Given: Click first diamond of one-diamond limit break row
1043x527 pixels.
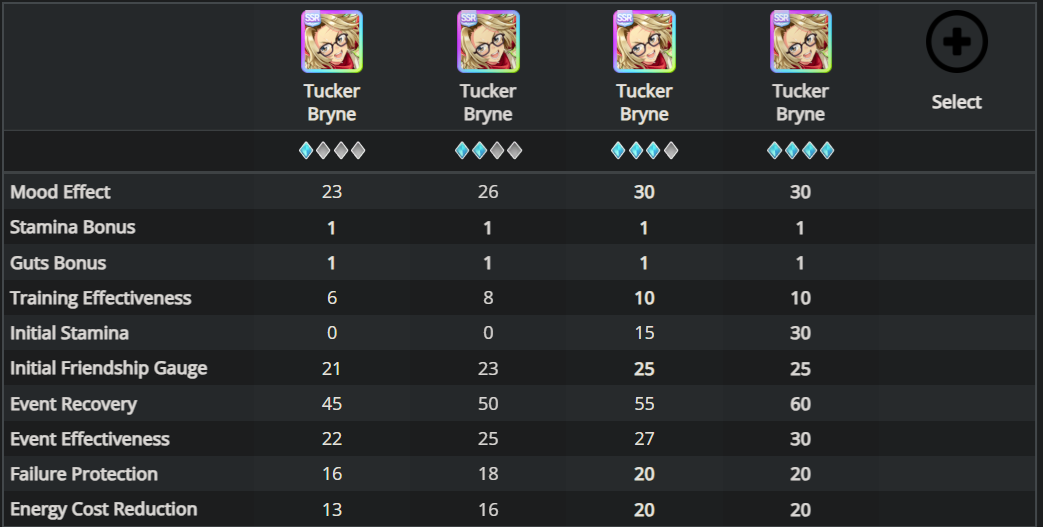Looking at the screenshot, I should point(306,150).
